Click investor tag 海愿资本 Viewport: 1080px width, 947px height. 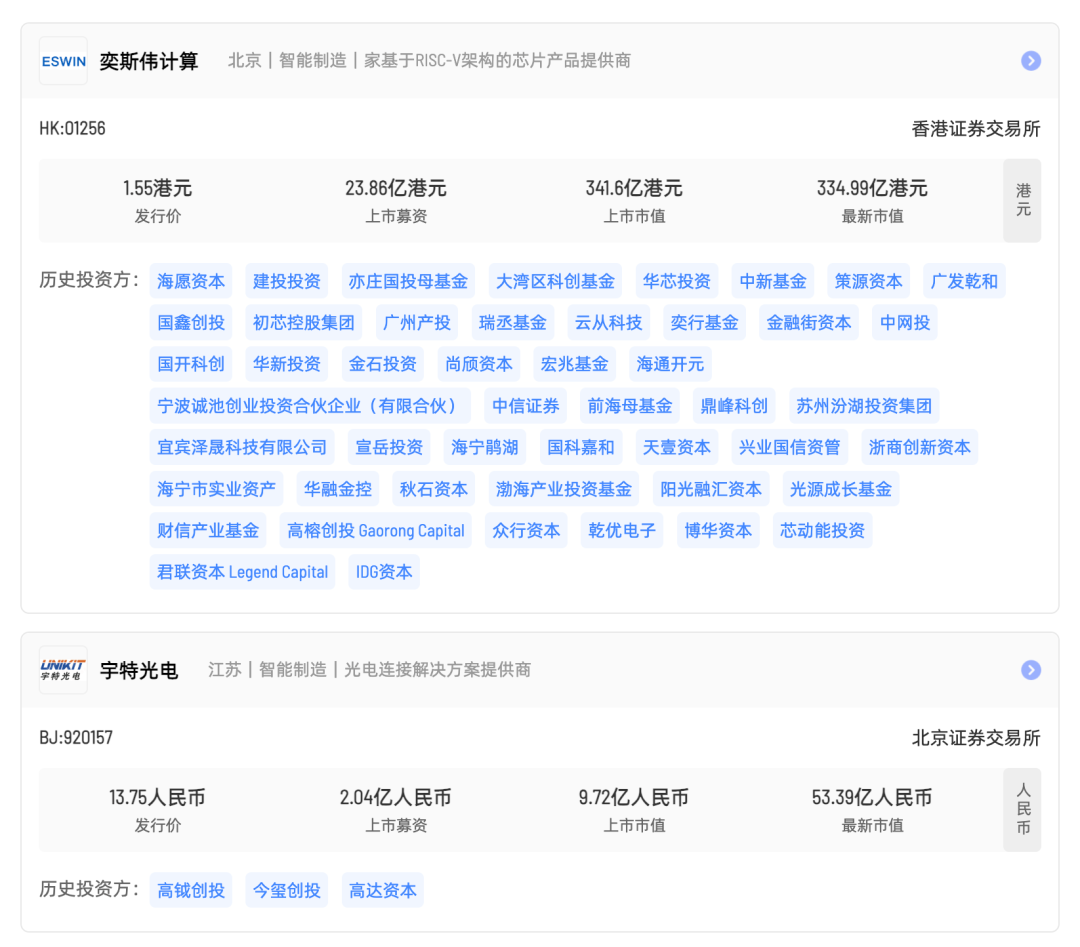click(191, 281)
